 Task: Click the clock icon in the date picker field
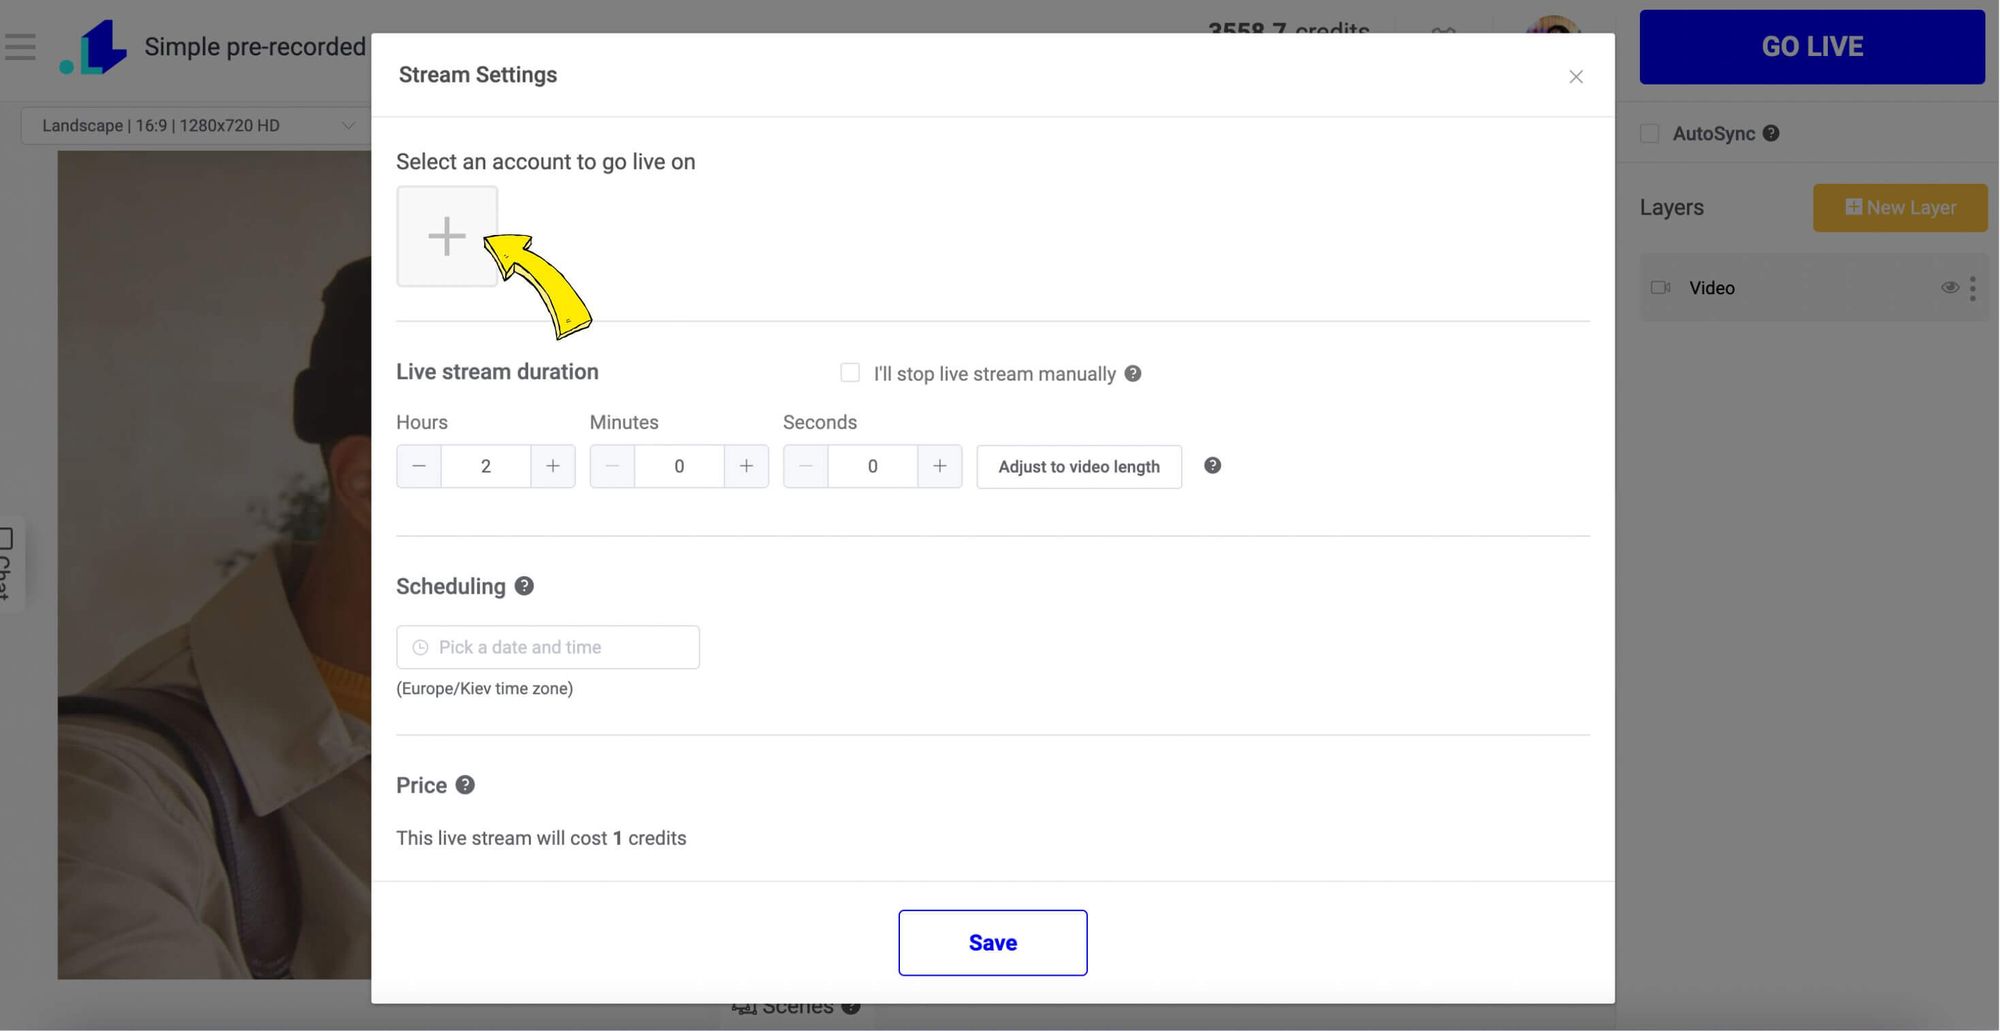point(420,647)
